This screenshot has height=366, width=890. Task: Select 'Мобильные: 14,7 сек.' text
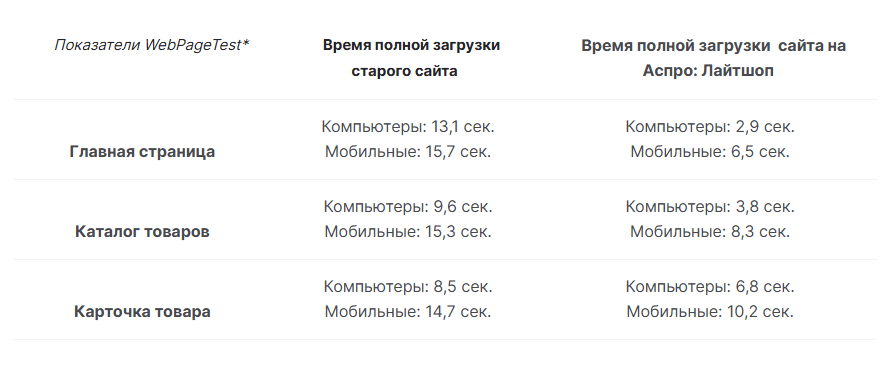point(408,312)
